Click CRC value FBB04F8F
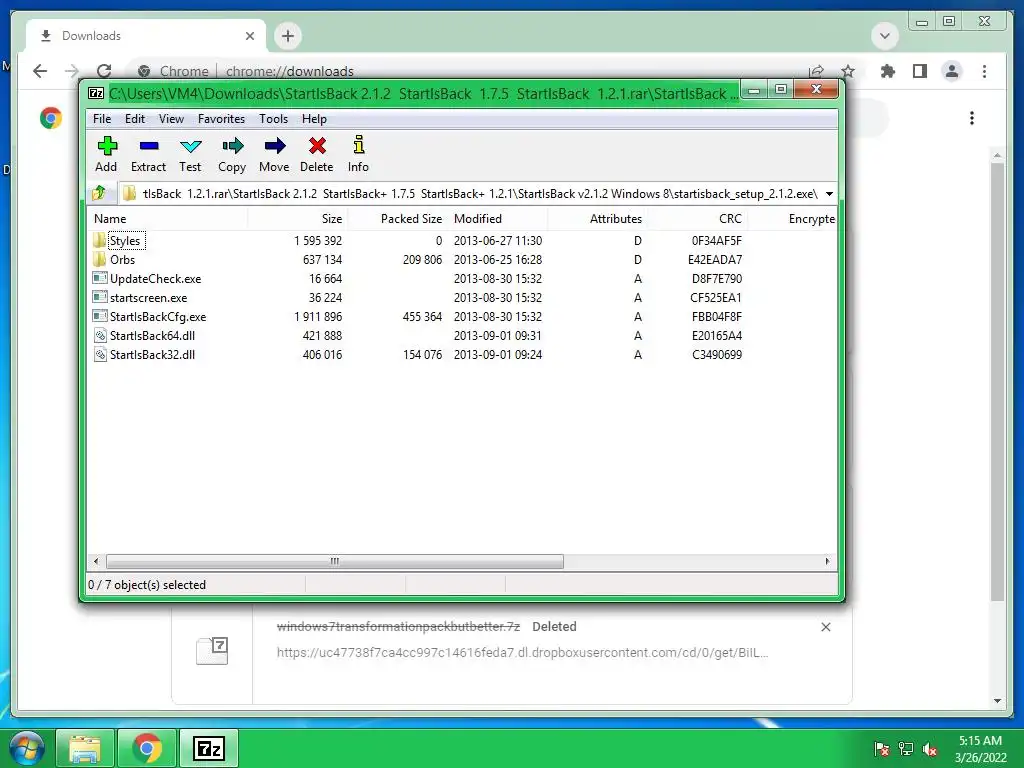The height and width of the screenshot is (768, 1024). (716, 316)
